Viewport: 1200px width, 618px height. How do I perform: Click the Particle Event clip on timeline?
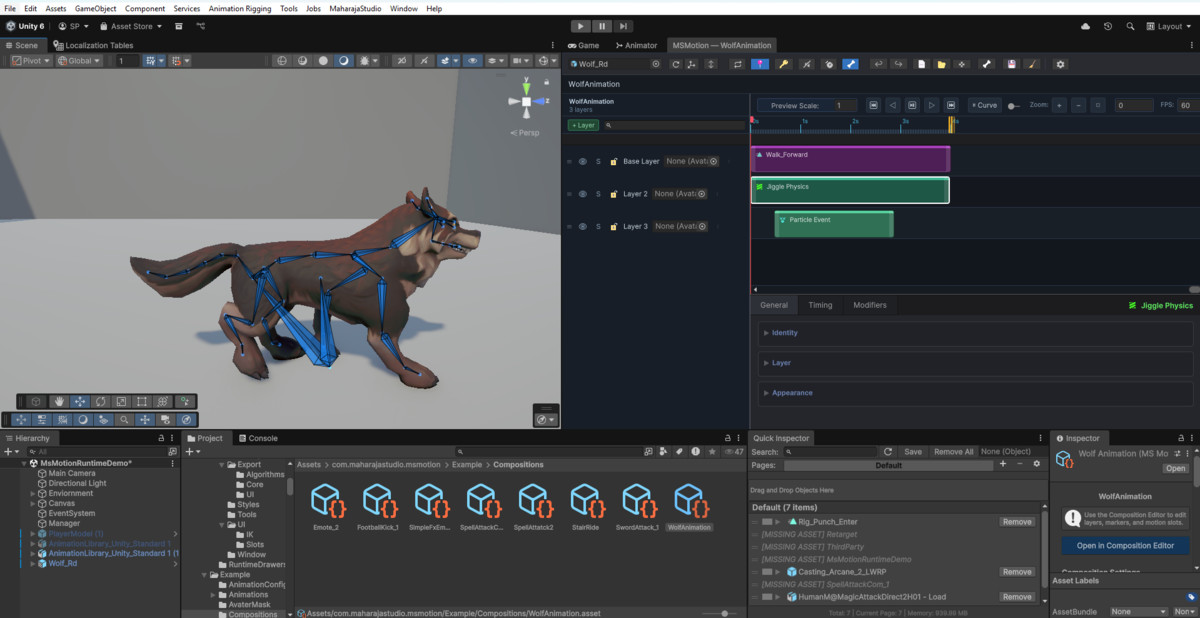(x=834, y=224)
